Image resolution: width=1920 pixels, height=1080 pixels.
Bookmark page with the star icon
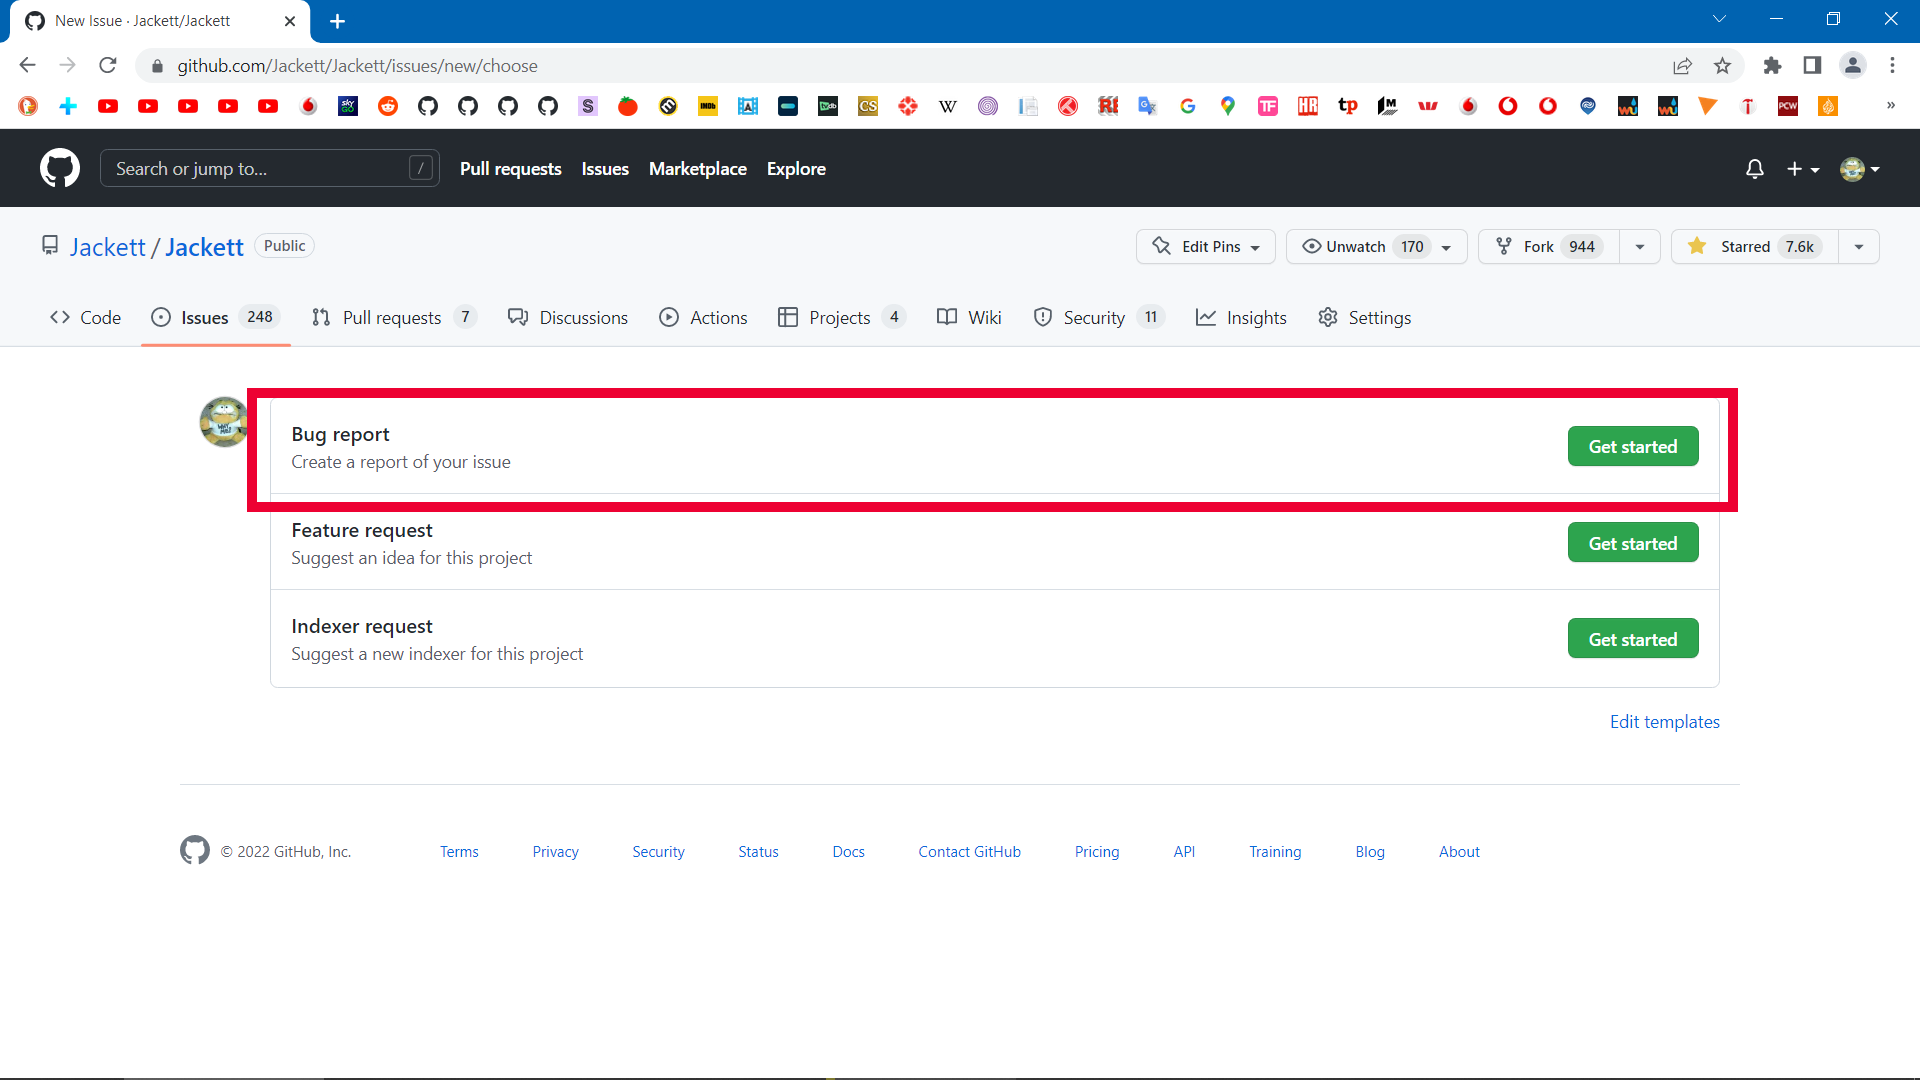[x=1722, y=66]
